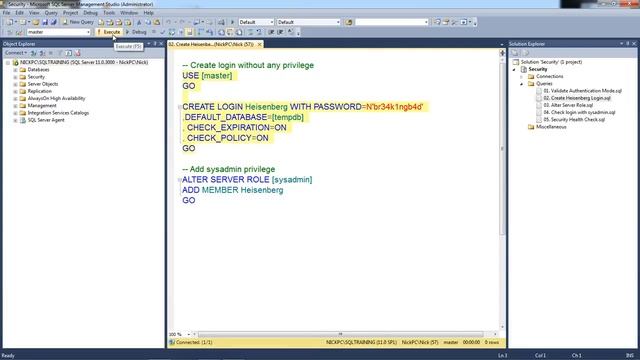Open the Tools menu
The height and width of the screenshot is (360, 640).
109,13
